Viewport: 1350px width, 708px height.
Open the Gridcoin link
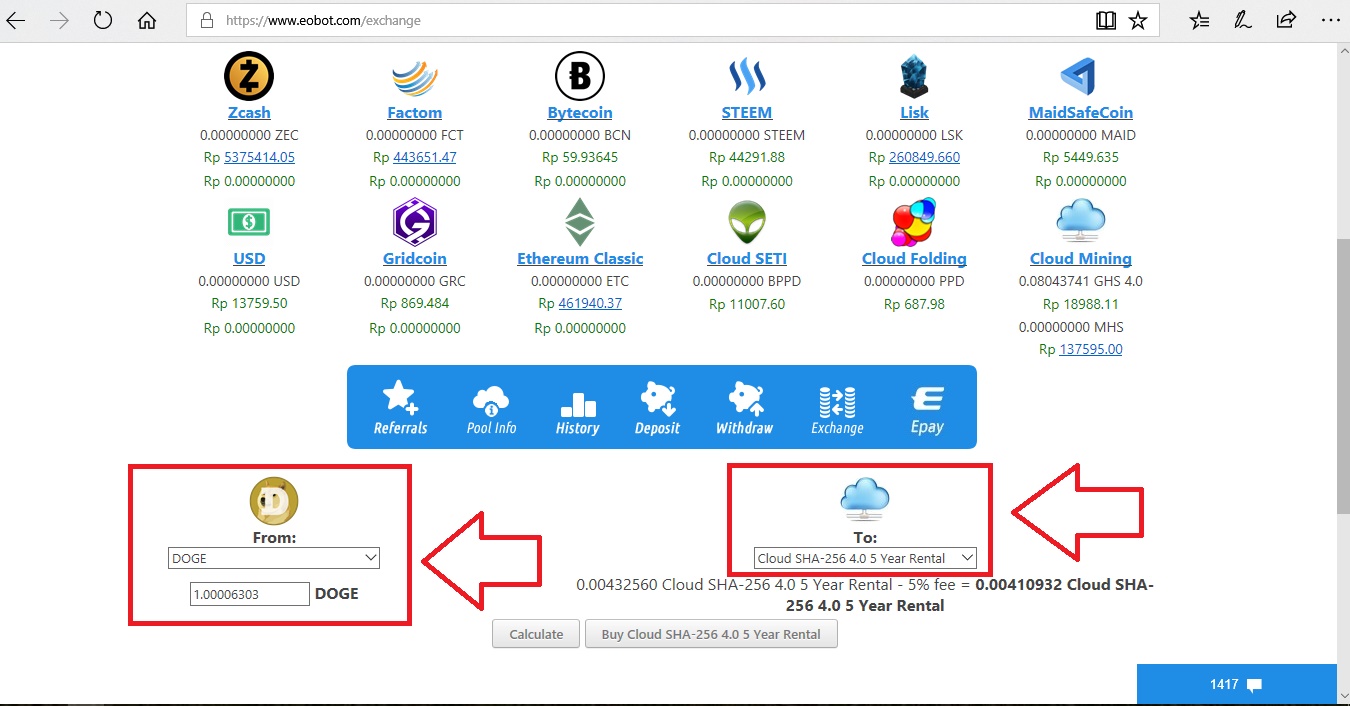point(415,259)
